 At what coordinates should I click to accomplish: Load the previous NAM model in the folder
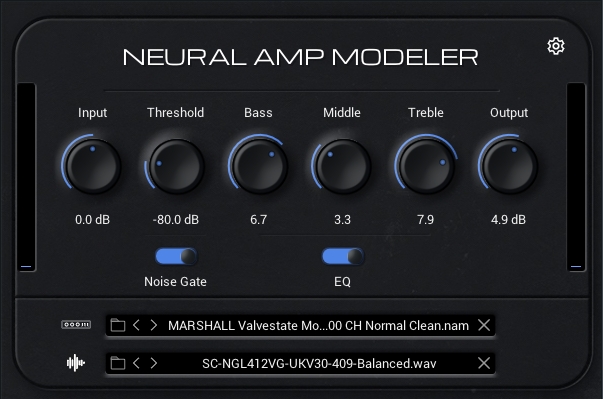[x=136, y=325]
